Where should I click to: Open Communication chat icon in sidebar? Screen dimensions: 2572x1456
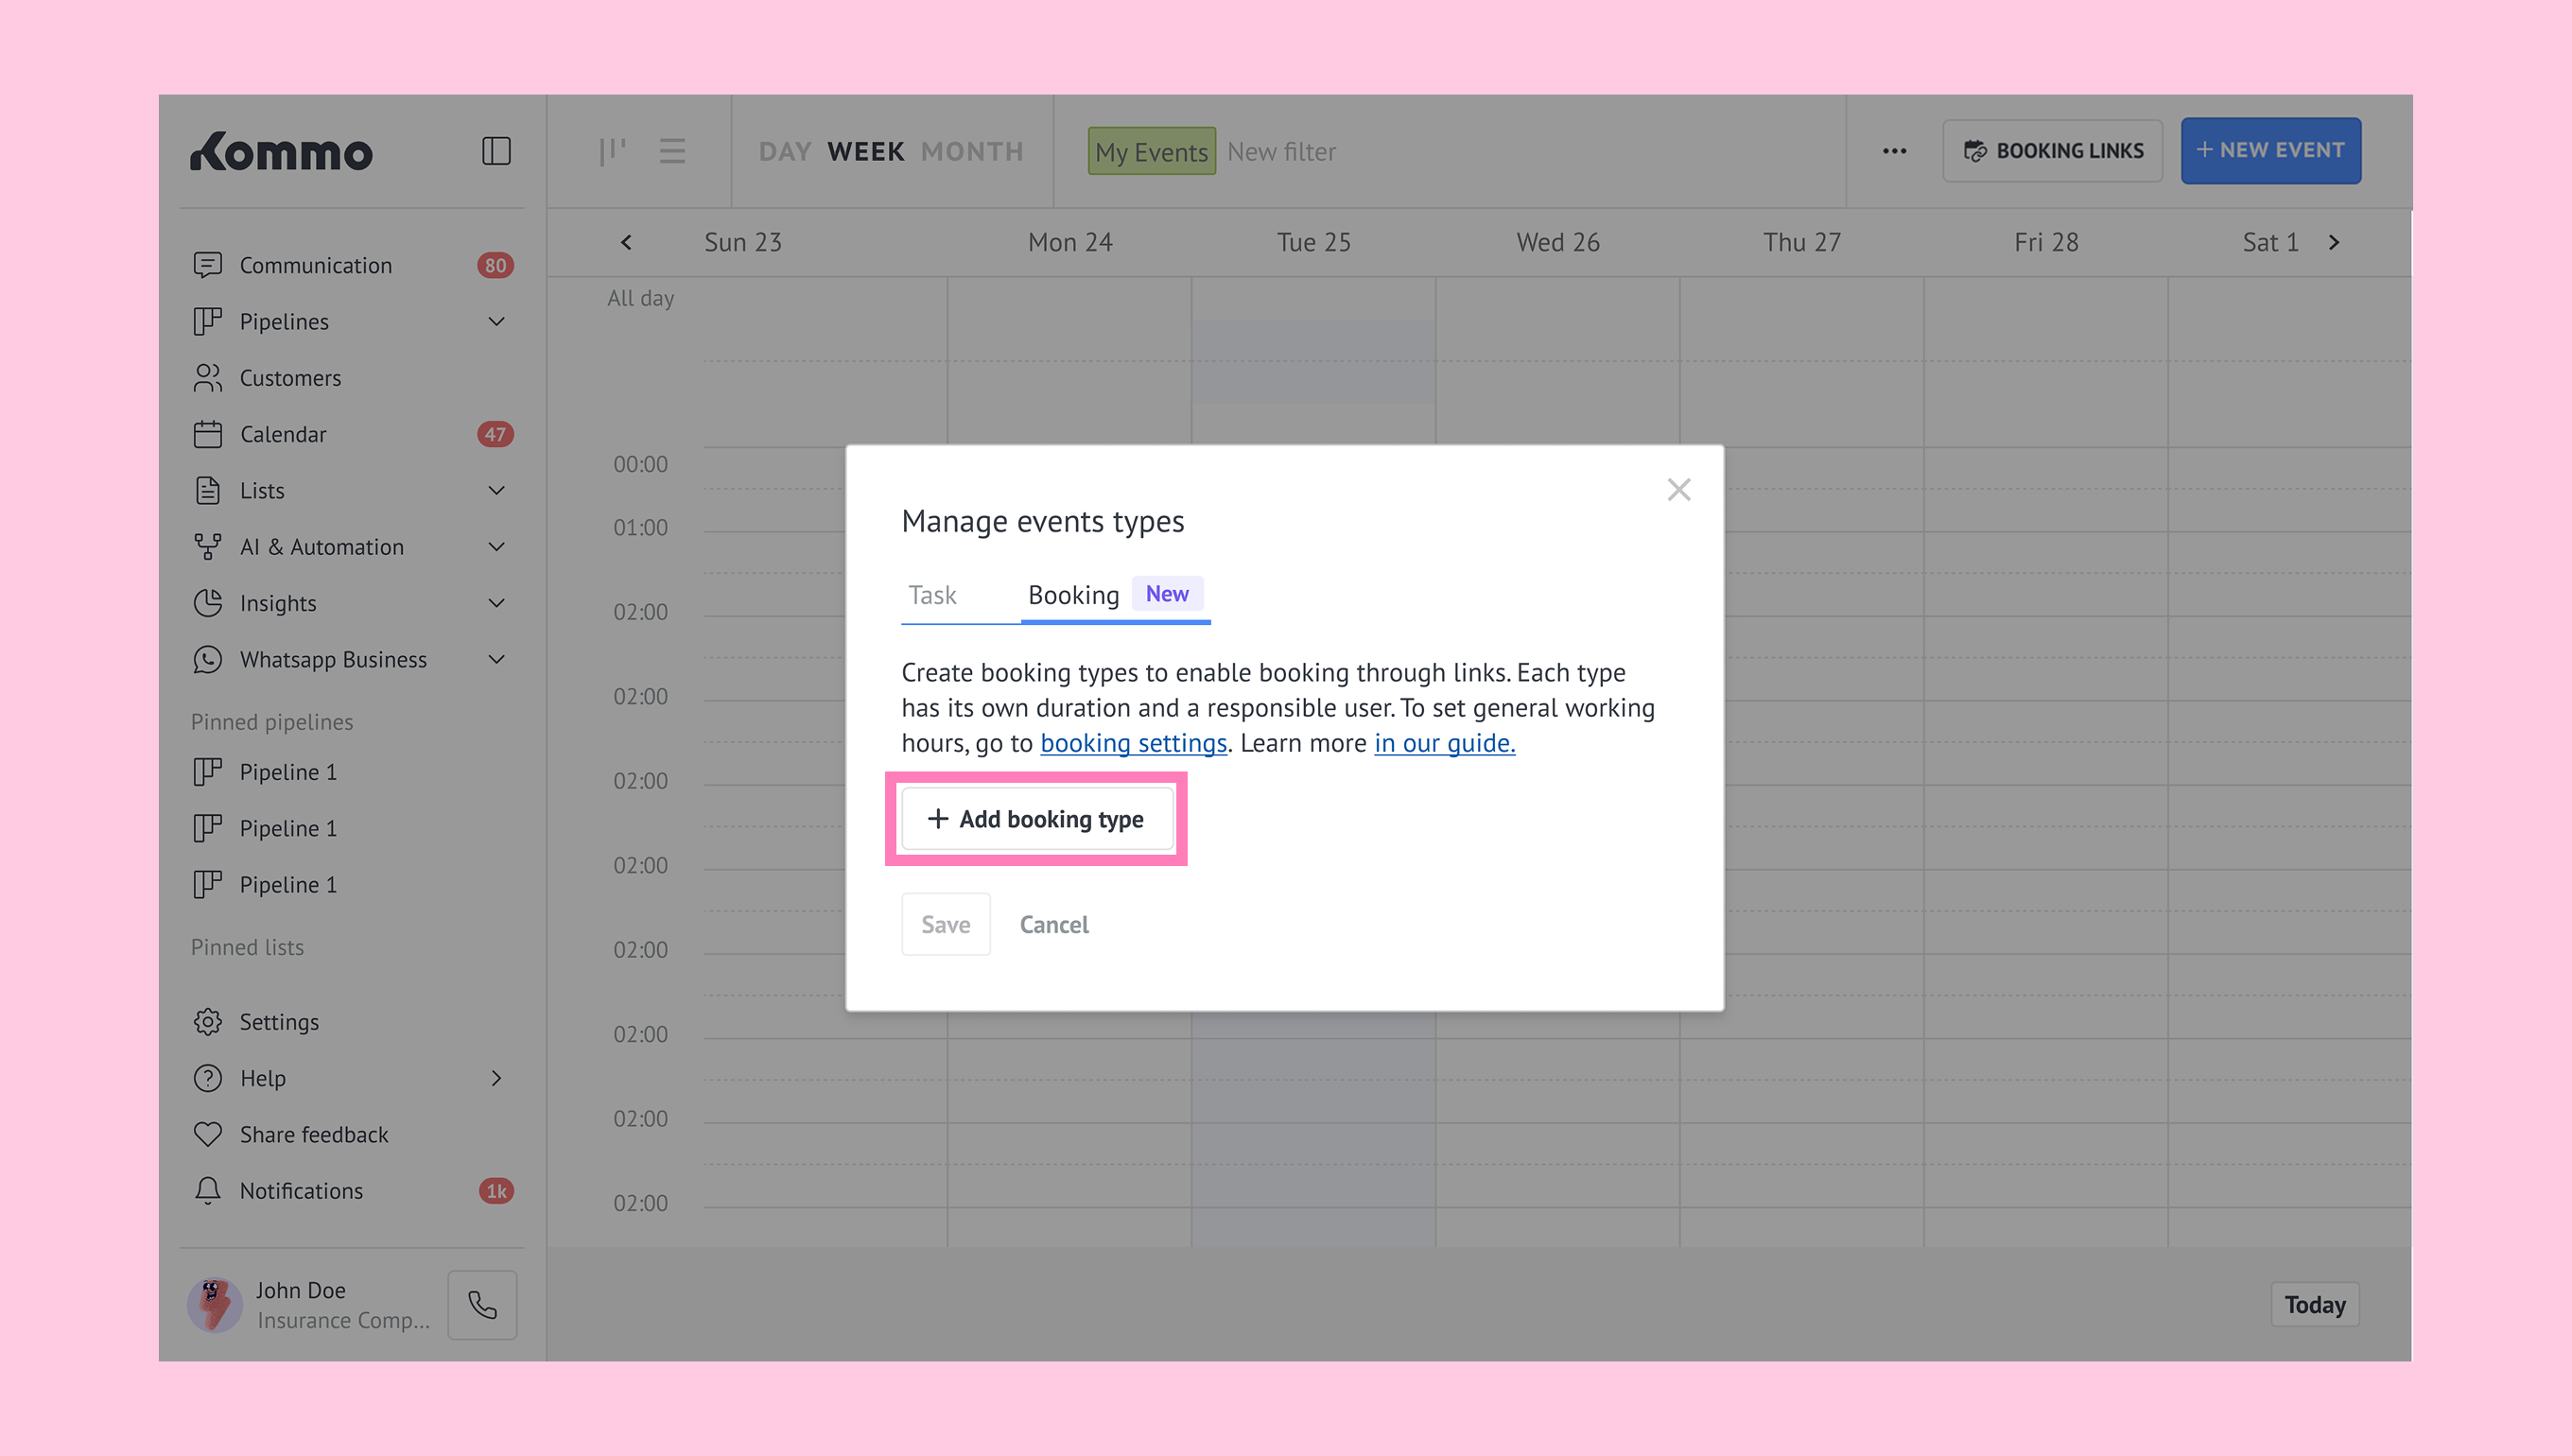(207, 265)
